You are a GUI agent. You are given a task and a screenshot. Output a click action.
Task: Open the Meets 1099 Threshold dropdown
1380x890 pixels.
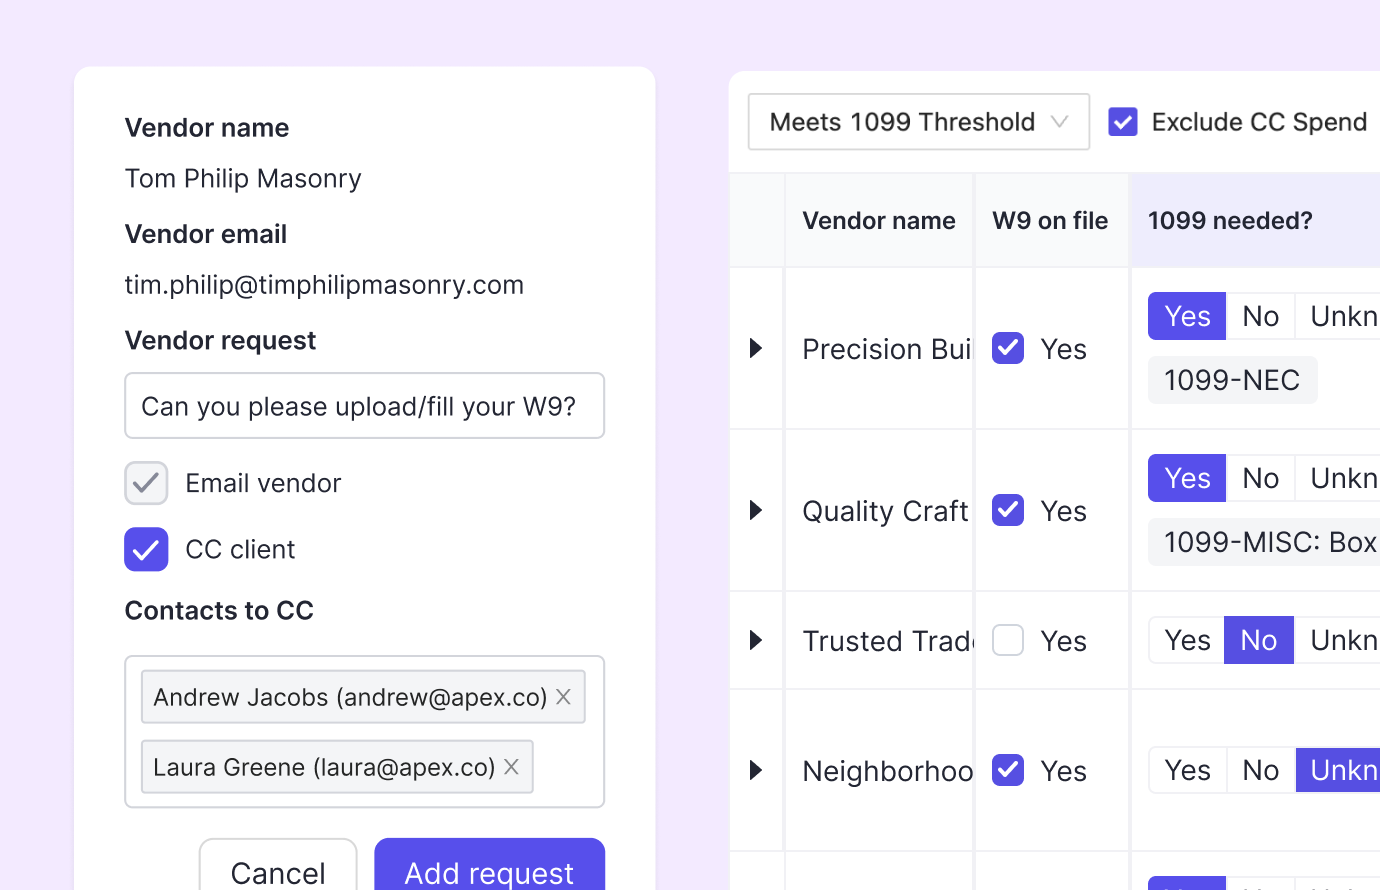918,122
